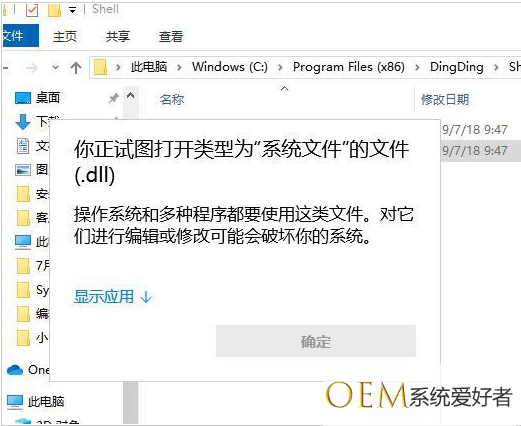Viewport: 521px width, 426px height.
Task: Click the up-directory arrow icon
Action: [76, 68]
